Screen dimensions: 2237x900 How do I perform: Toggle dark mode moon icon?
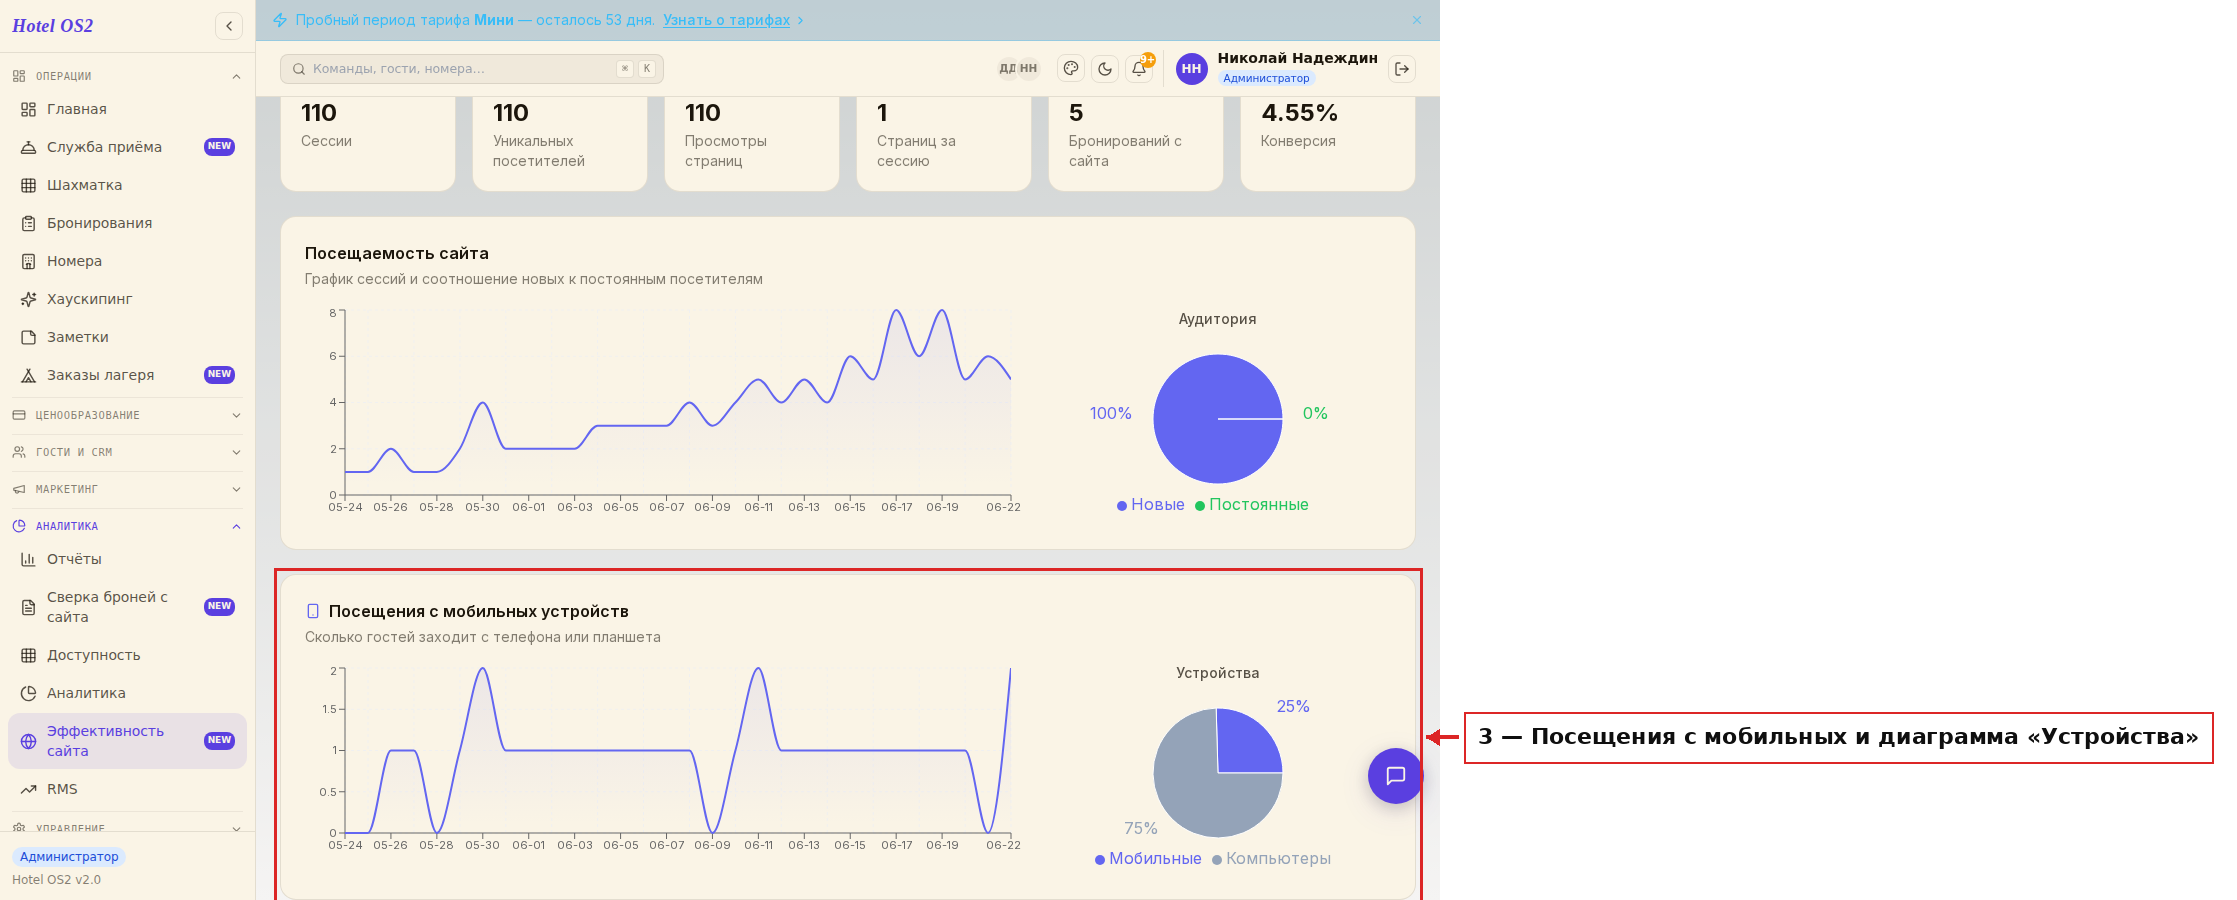[1105, 69]
